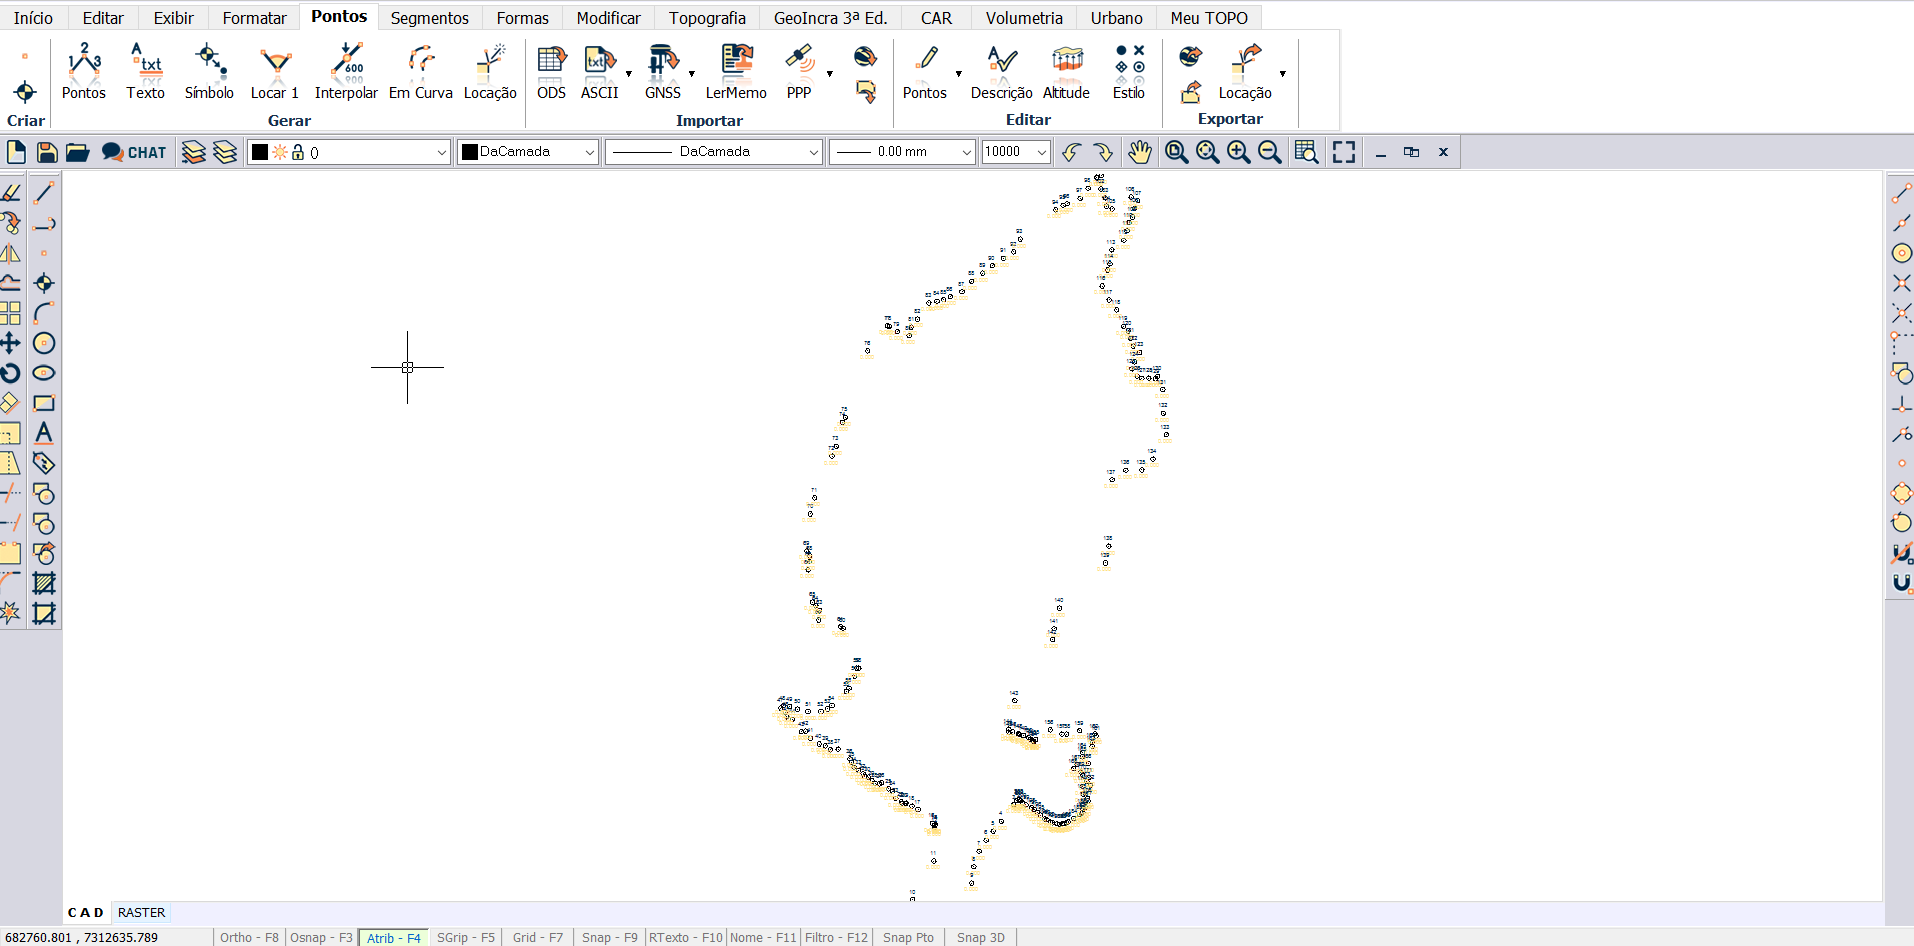The width and height of the screenshot is (1914, 946).
Task: Open the Símbolo point creation tool
Action: click(208, 70)
